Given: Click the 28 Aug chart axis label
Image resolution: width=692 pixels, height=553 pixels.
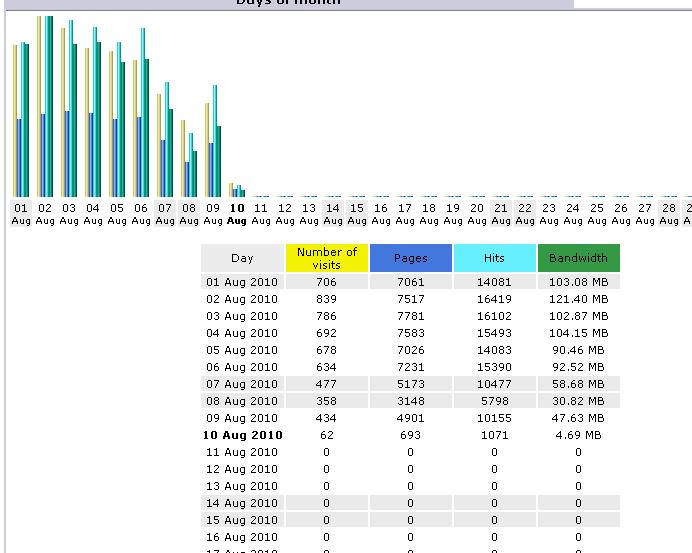Looking at the screenshot, I should pyautogui.click(x=669, y=214).
